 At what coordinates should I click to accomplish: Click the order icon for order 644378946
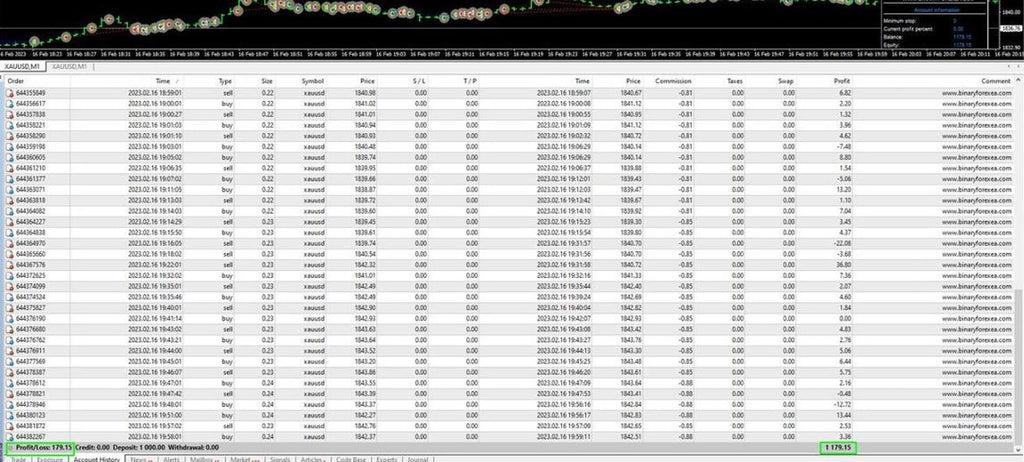click(9, 404)
